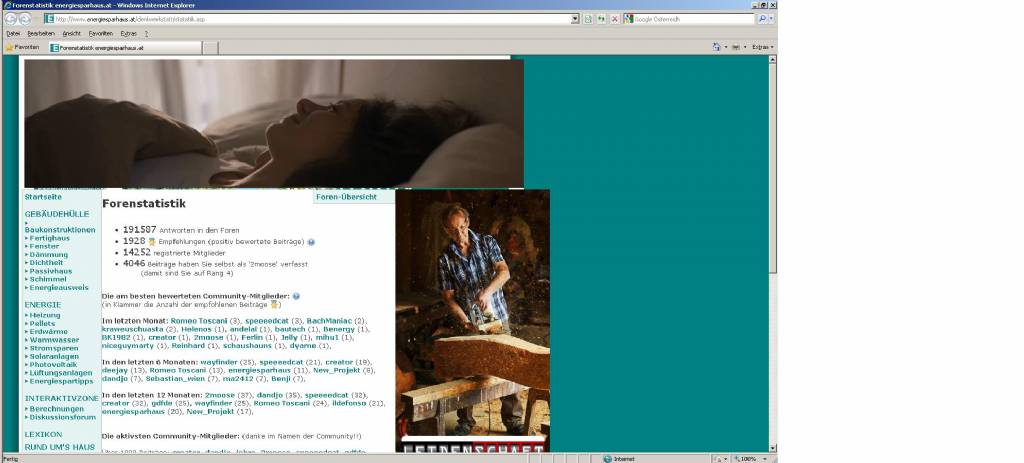Click the browser Forward arrow button
This screenshot has height=463, width=1024.
click(25, 19)
